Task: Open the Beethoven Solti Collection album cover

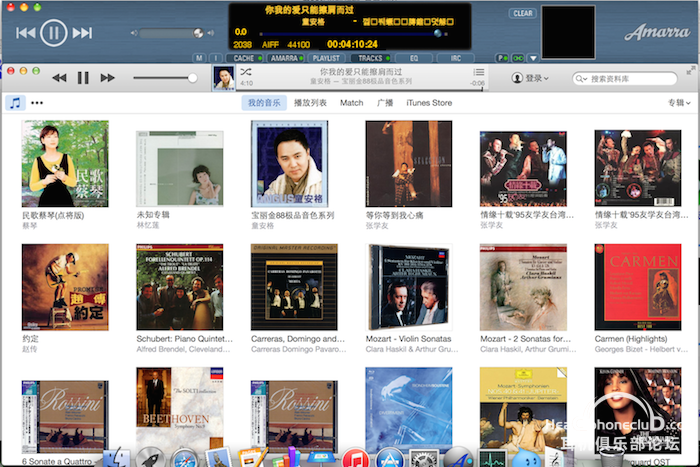Action: pos(179,409)
